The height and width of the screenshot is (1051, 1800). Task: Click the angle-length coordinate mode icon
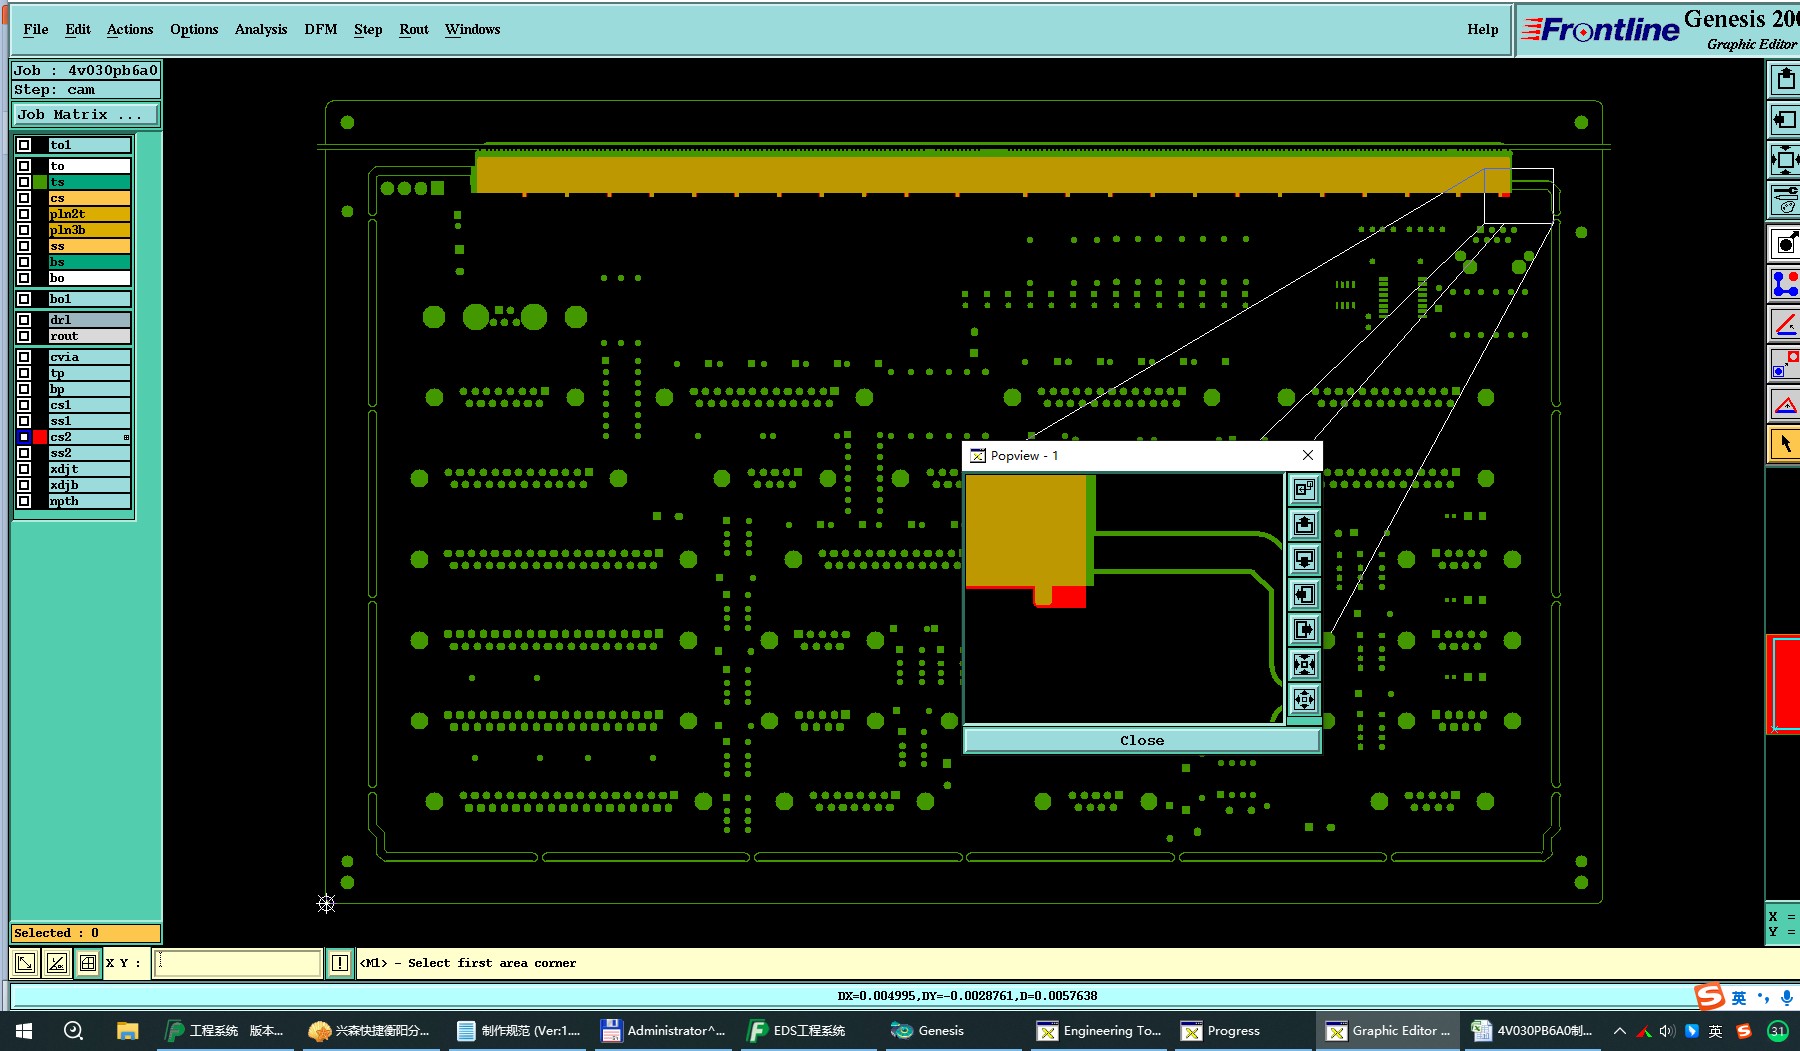click(57, 963)
